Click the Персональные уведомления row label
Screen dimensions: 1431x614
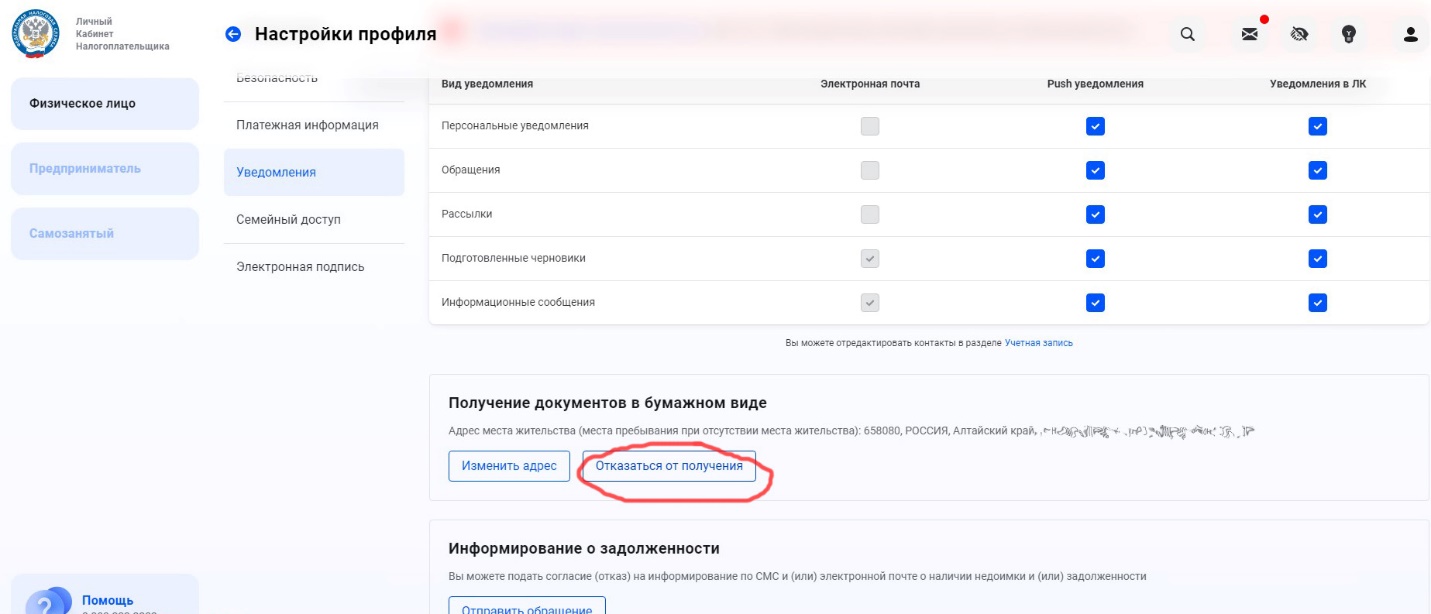(x=515, y=126)
